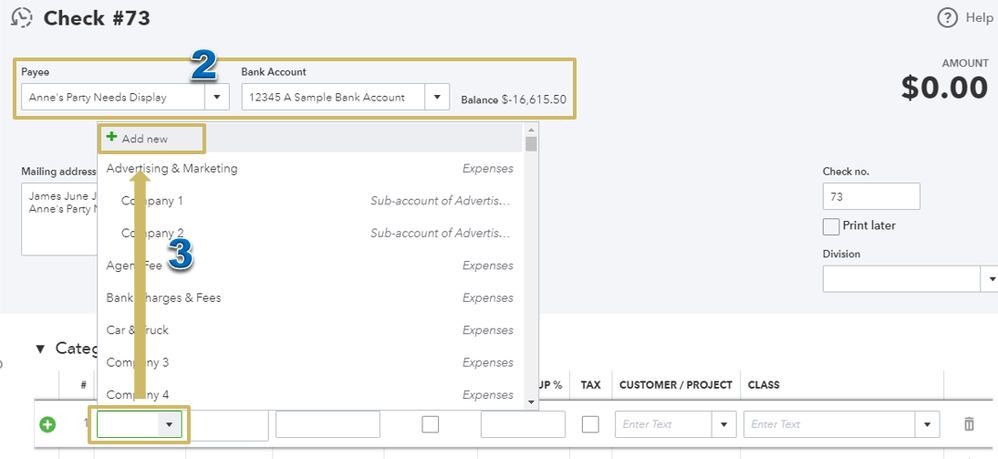The height and width of the screenshot is (459, 998).
Task: Select Advertising & Marketing from the list
Action: (172, 169)
